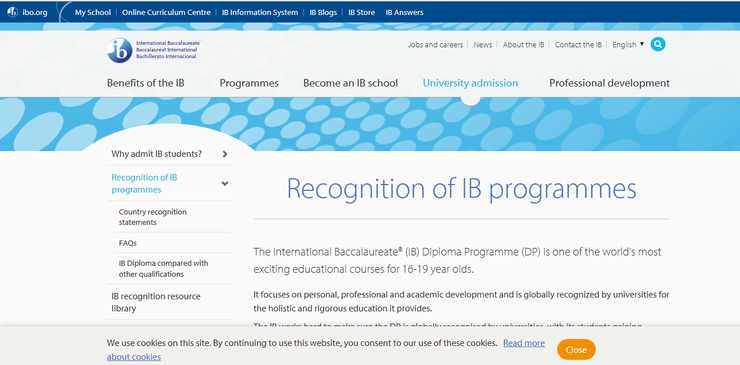This screenshot has width=740, height=365.
Task: Collapse Recognition of IB programmes chevron
Action: [x=225, y=183]
